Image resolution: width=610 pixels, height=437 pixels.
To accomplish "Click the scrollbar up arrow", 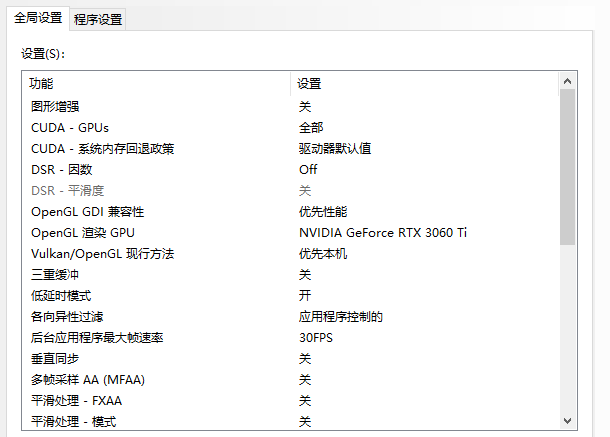I will 567,81.
